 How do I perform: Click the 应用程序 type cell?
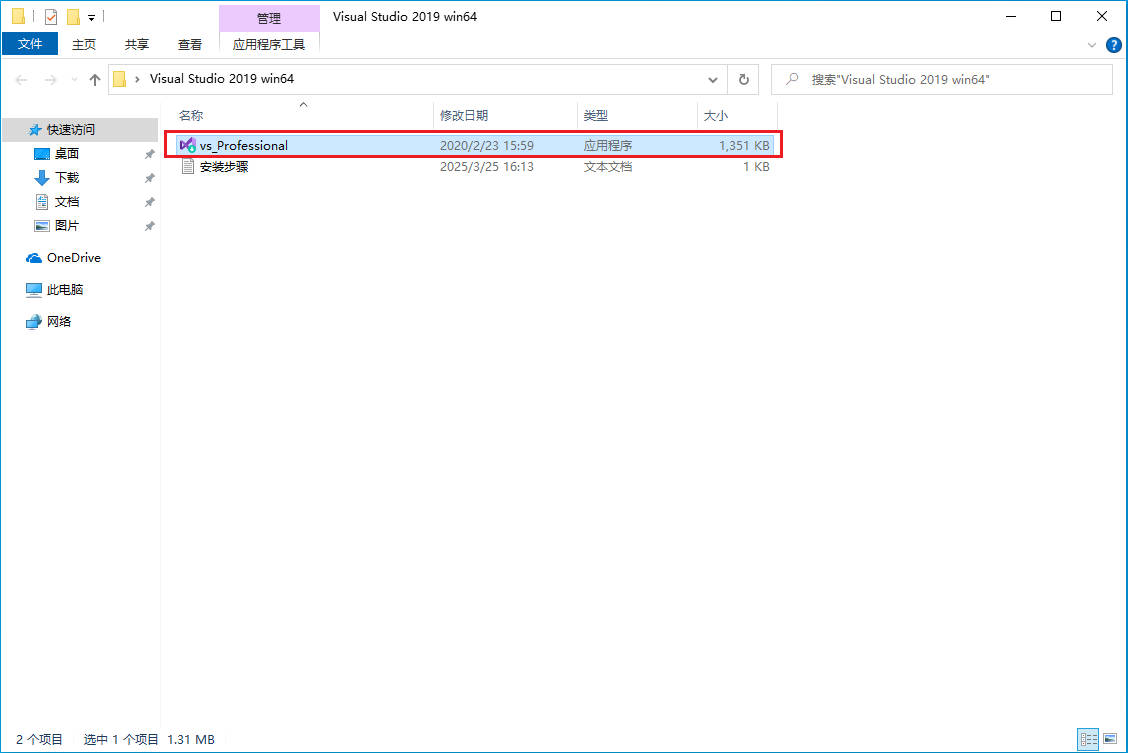click(x=608, y=145)
